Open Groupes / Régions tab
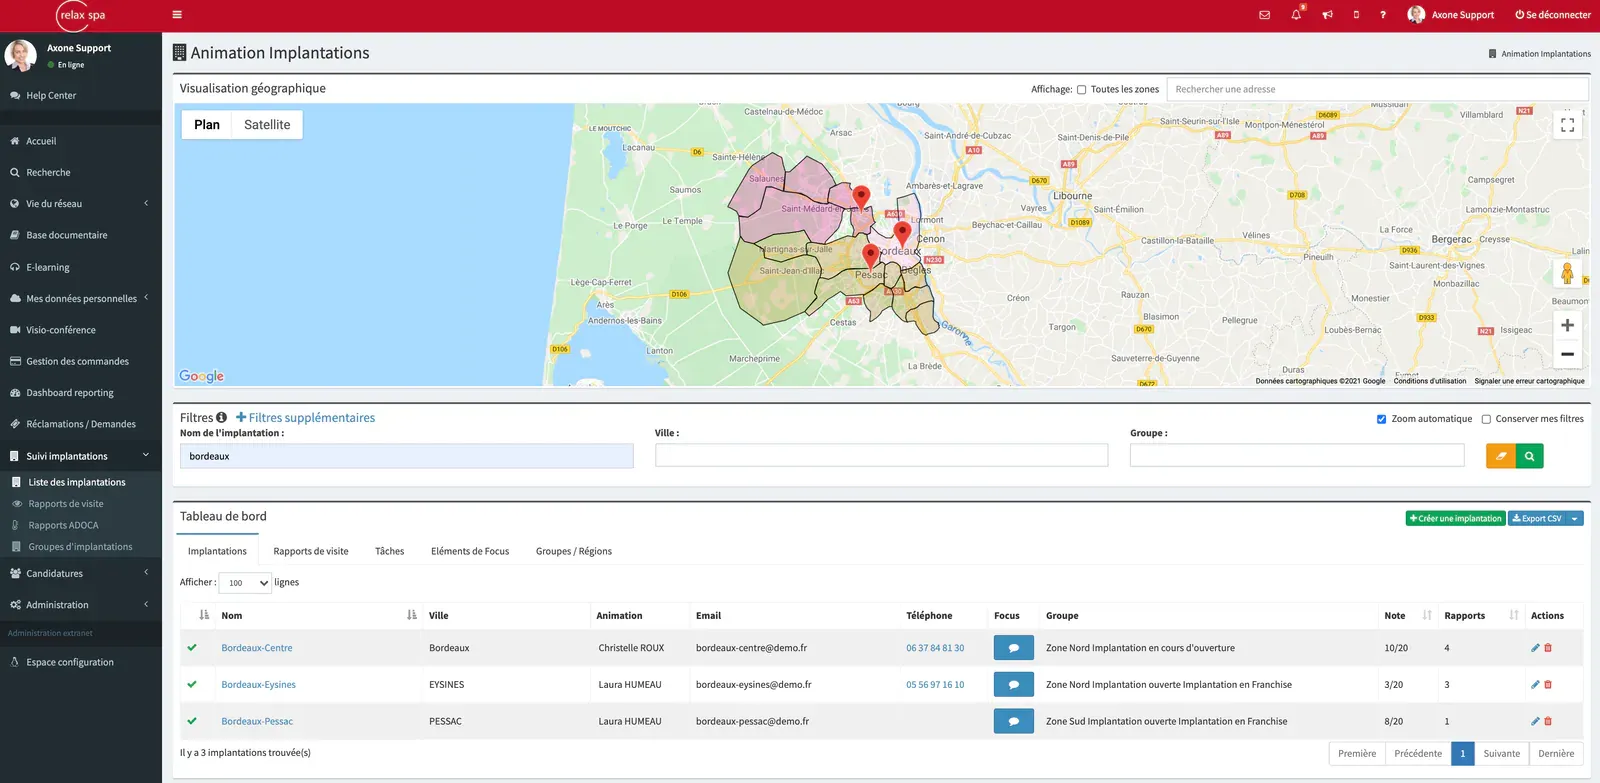 coord(574,552)
